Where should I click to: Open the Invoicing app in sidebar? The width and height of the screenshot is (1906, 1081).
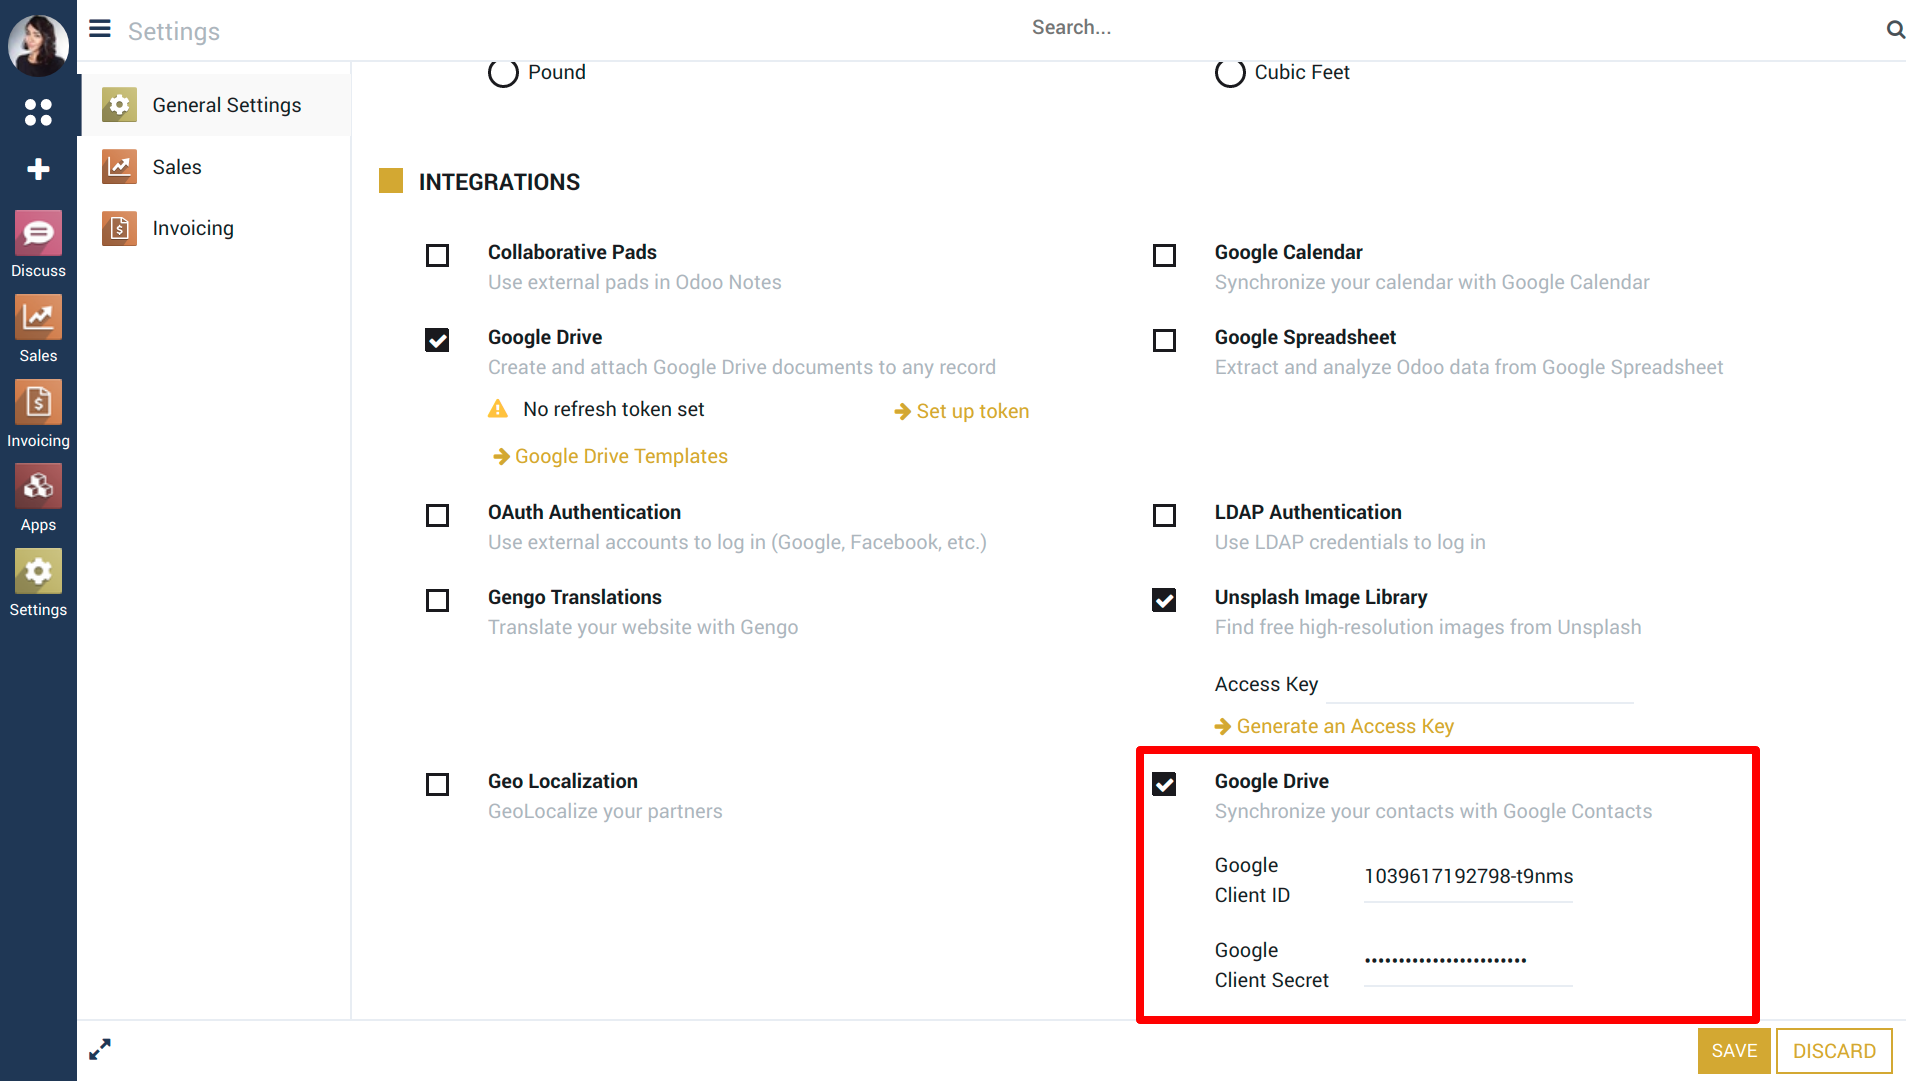[38, 403]
